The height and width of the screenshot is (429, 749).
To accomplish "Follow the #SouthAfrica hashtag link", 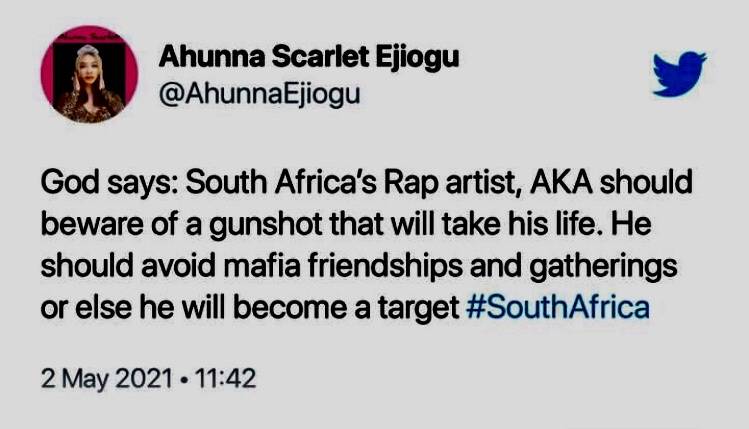I will point(557,308).
